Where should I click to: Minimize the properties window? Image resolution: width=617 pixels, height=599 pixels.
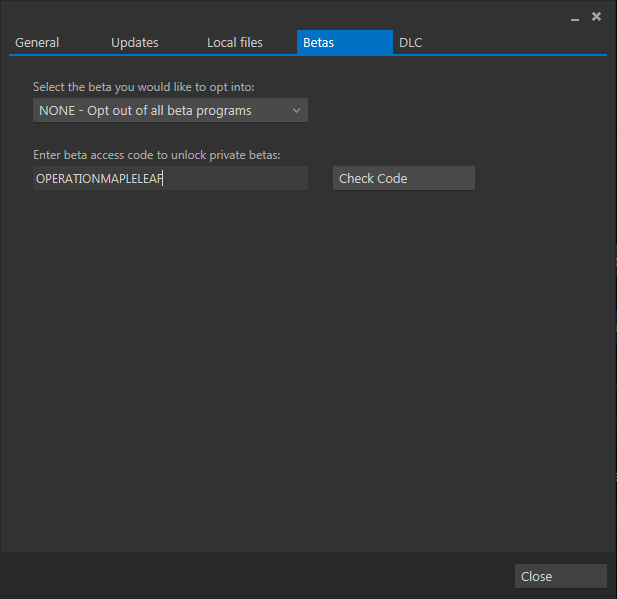pos(575,18)
